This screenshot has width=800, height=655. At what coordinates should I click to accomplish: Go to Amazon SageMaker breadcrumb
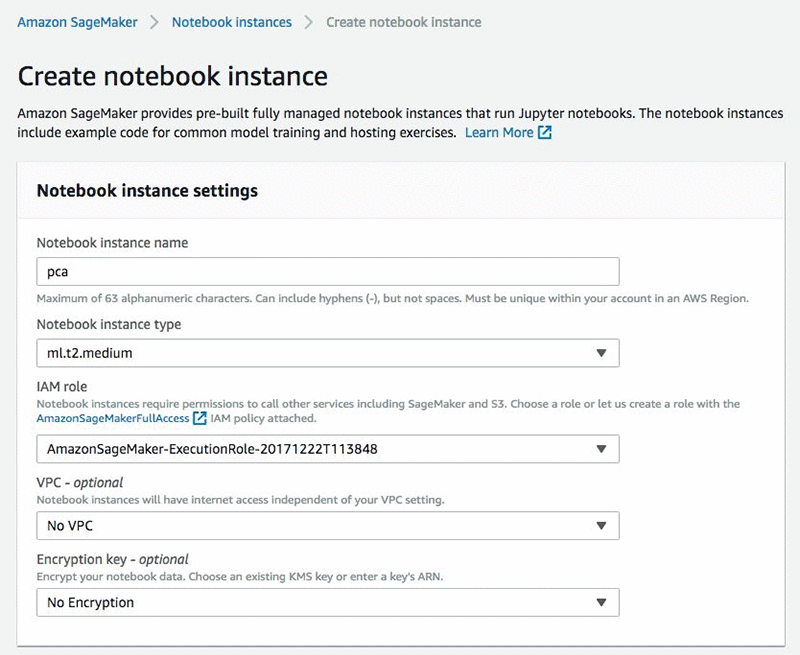coord(77,21)
